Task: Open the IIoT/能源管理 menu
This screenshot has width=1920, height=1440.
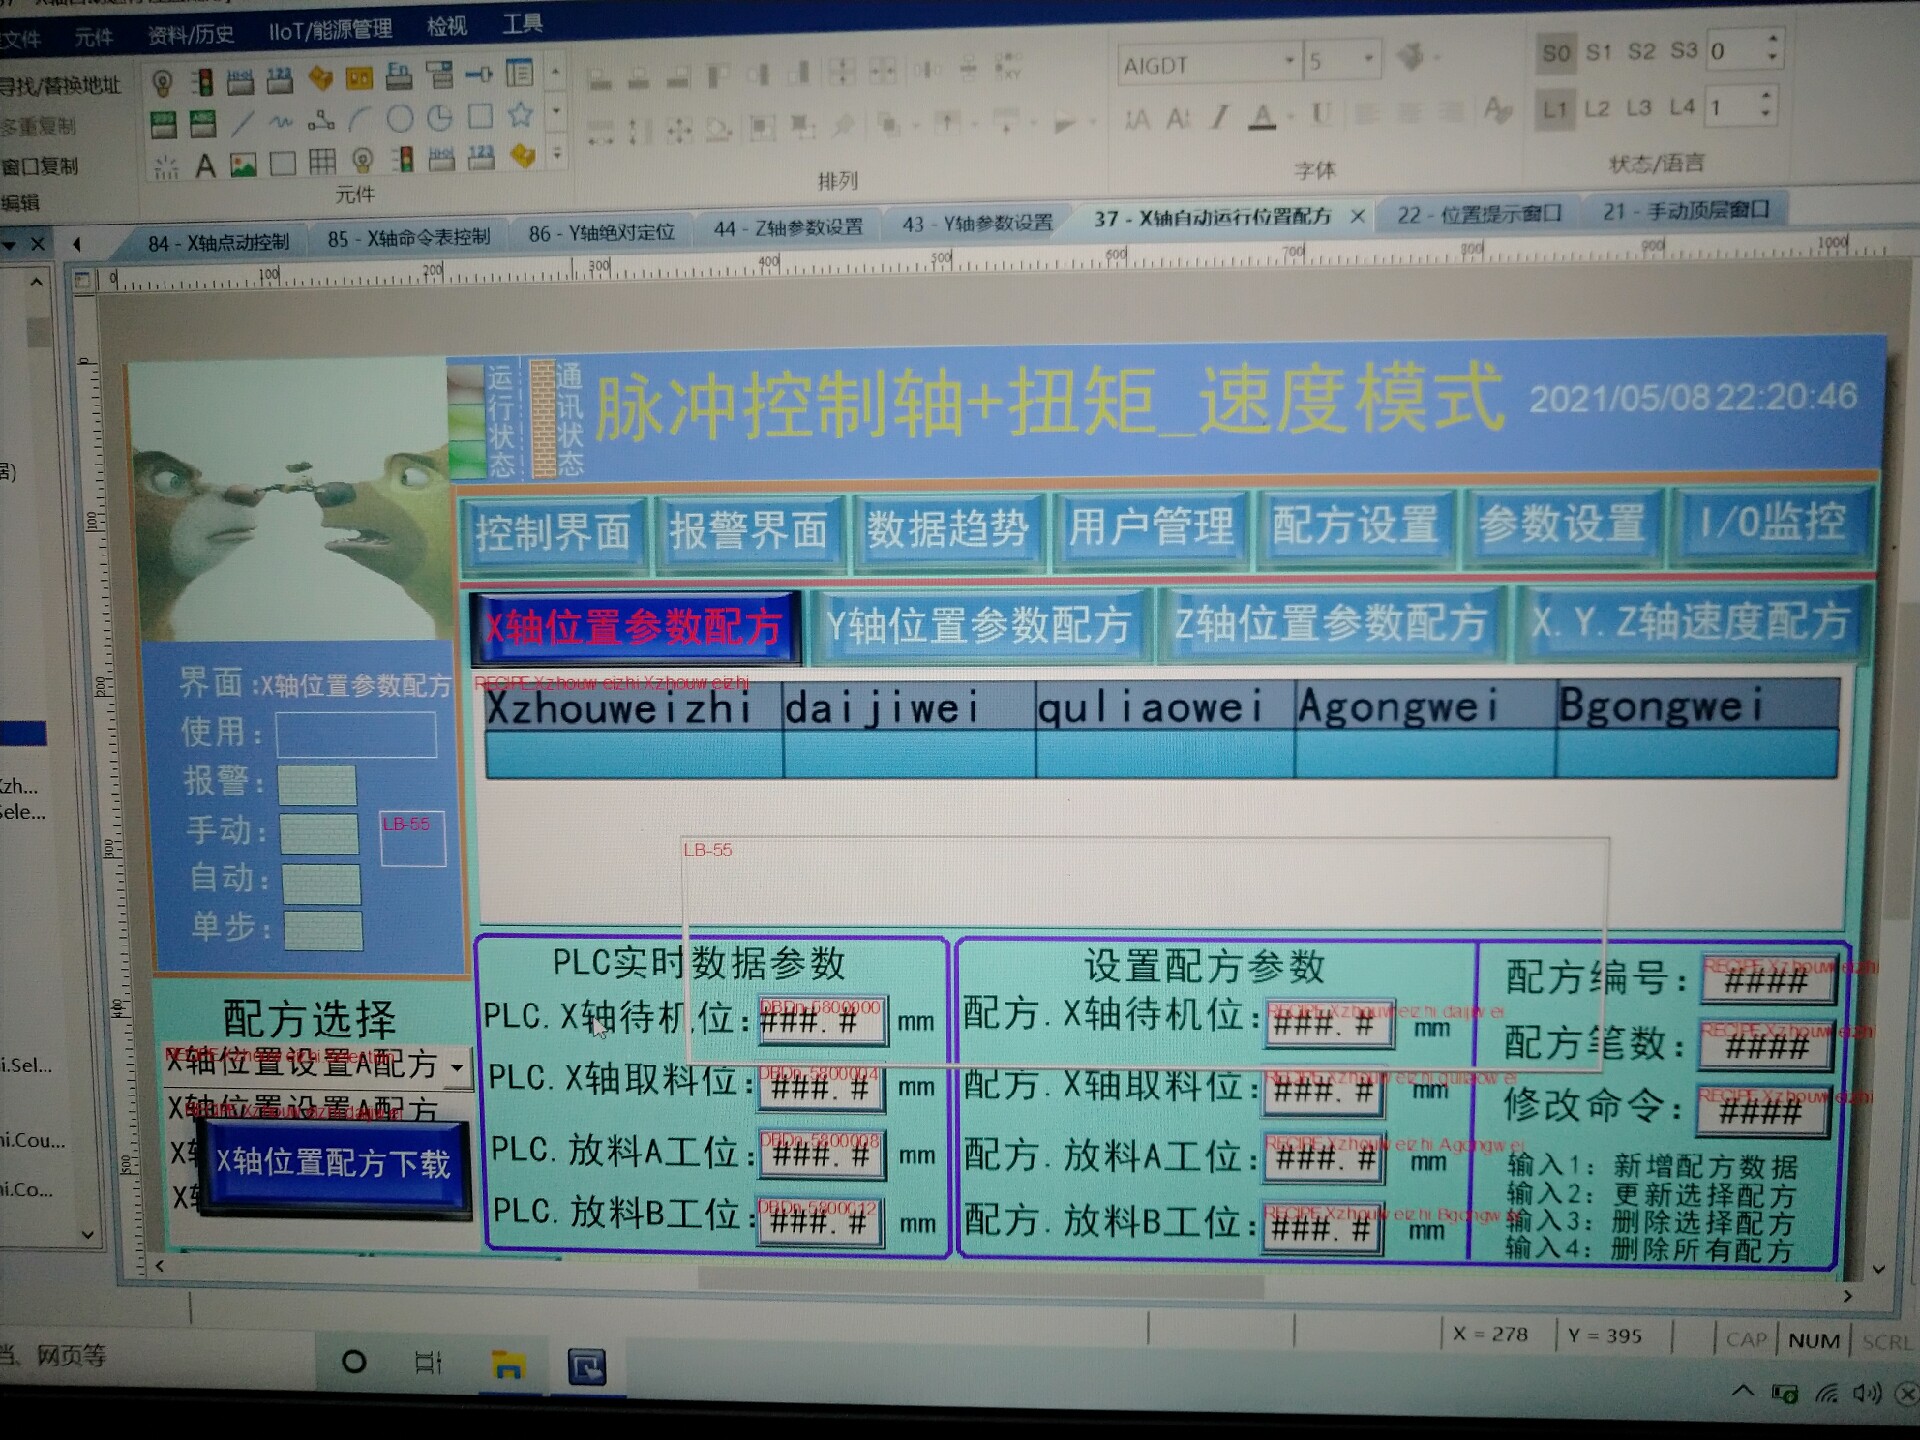Action: (x=330, y=30)
